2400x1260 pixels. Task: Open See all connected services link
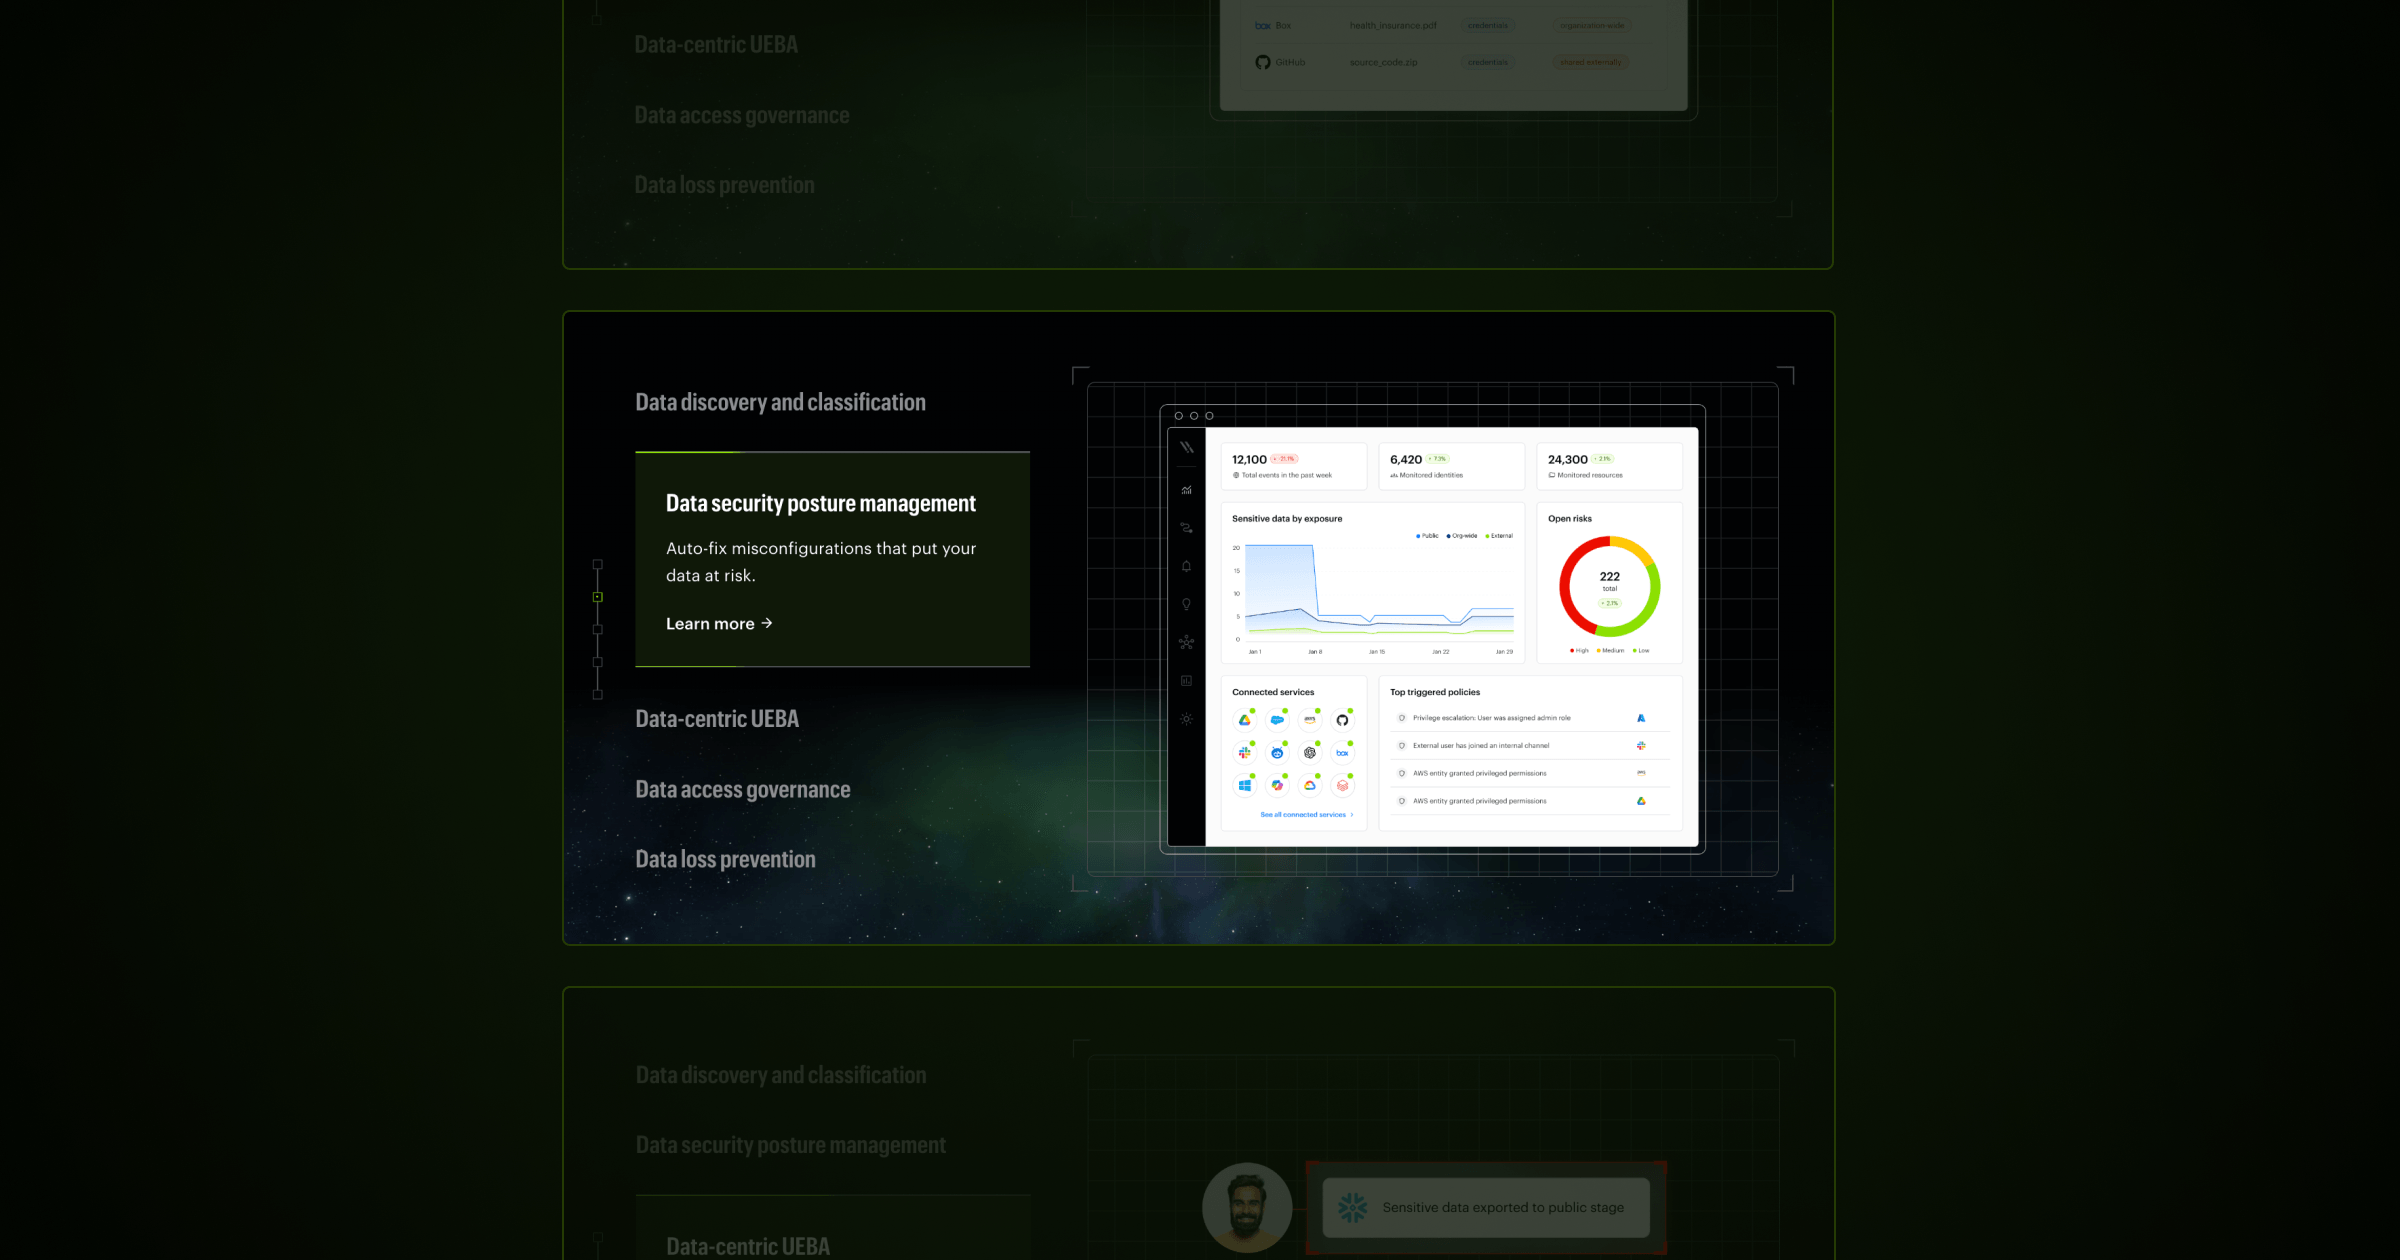point(1305,815)
